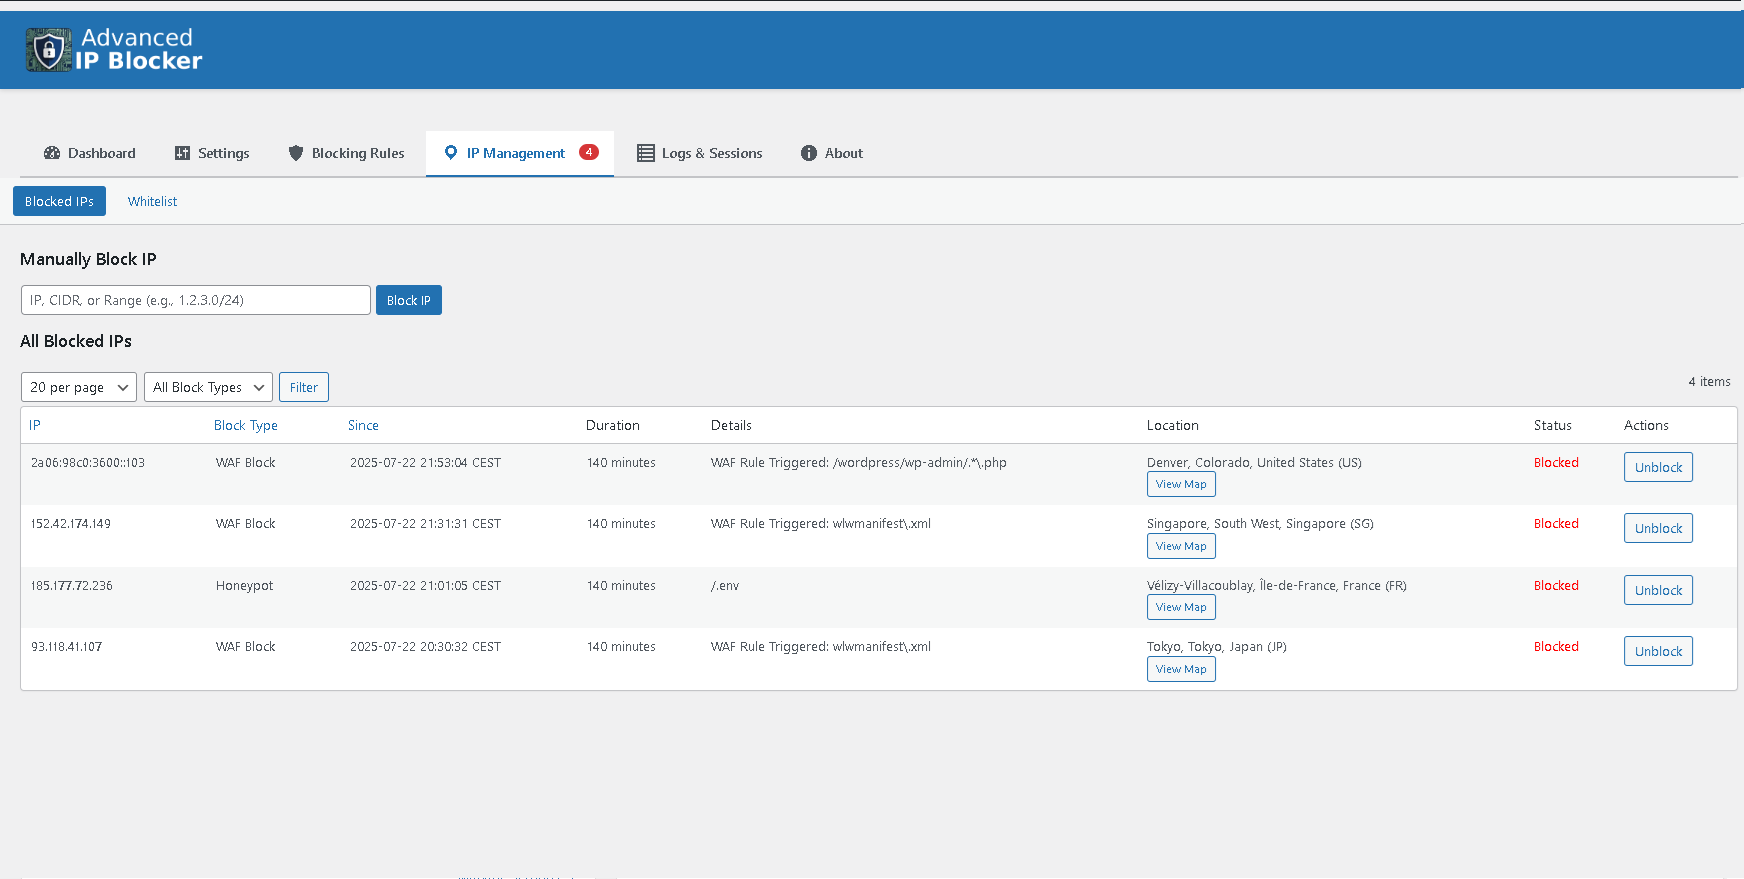Click the Filter button
The image size is (1744, 879).
[x=304, y=387]
